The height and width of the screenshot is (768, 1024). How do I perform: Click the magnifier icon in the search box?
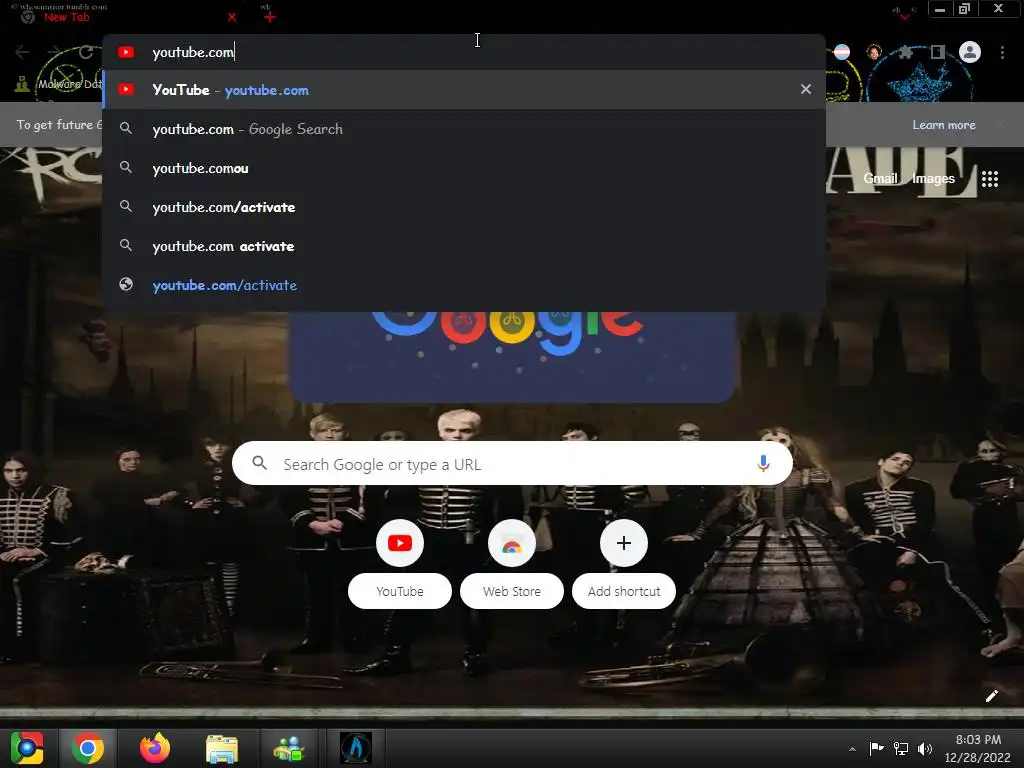[259, 463]
